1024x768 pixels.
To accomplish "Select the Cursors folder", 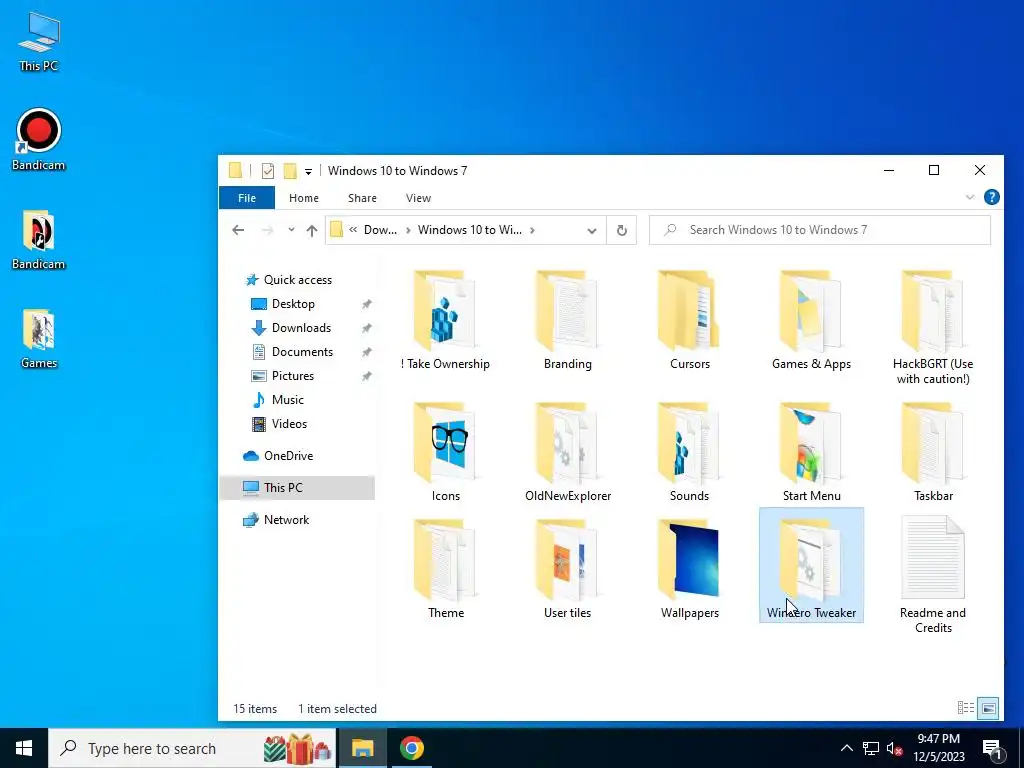I will 690,320.
